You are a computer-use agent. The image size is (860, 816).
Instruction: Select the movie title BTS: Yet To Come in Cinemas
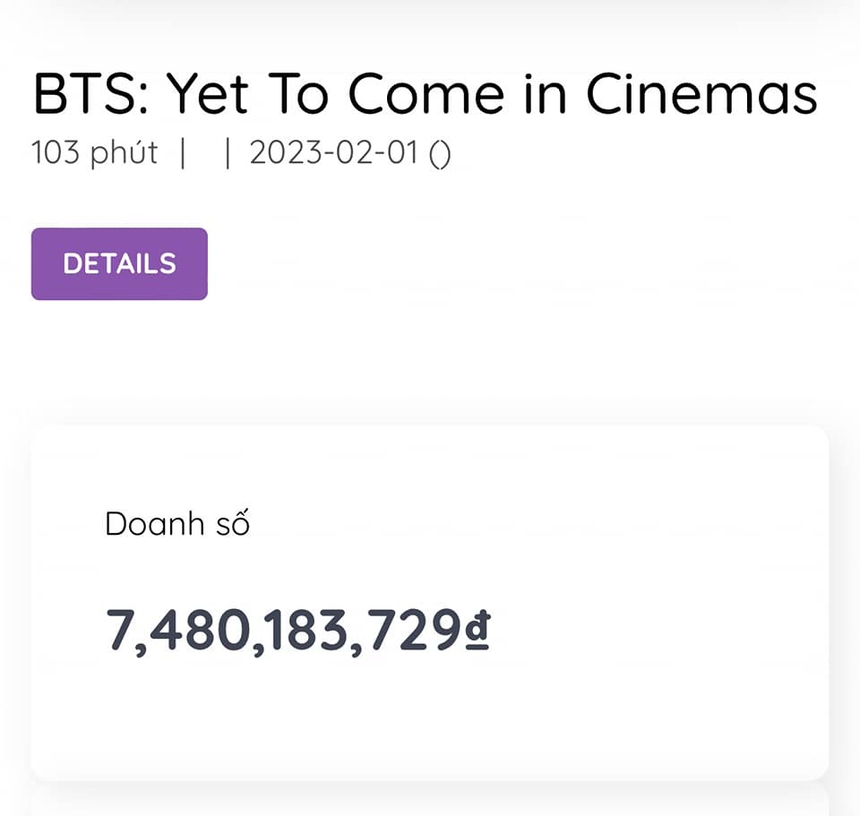(425, 95)
